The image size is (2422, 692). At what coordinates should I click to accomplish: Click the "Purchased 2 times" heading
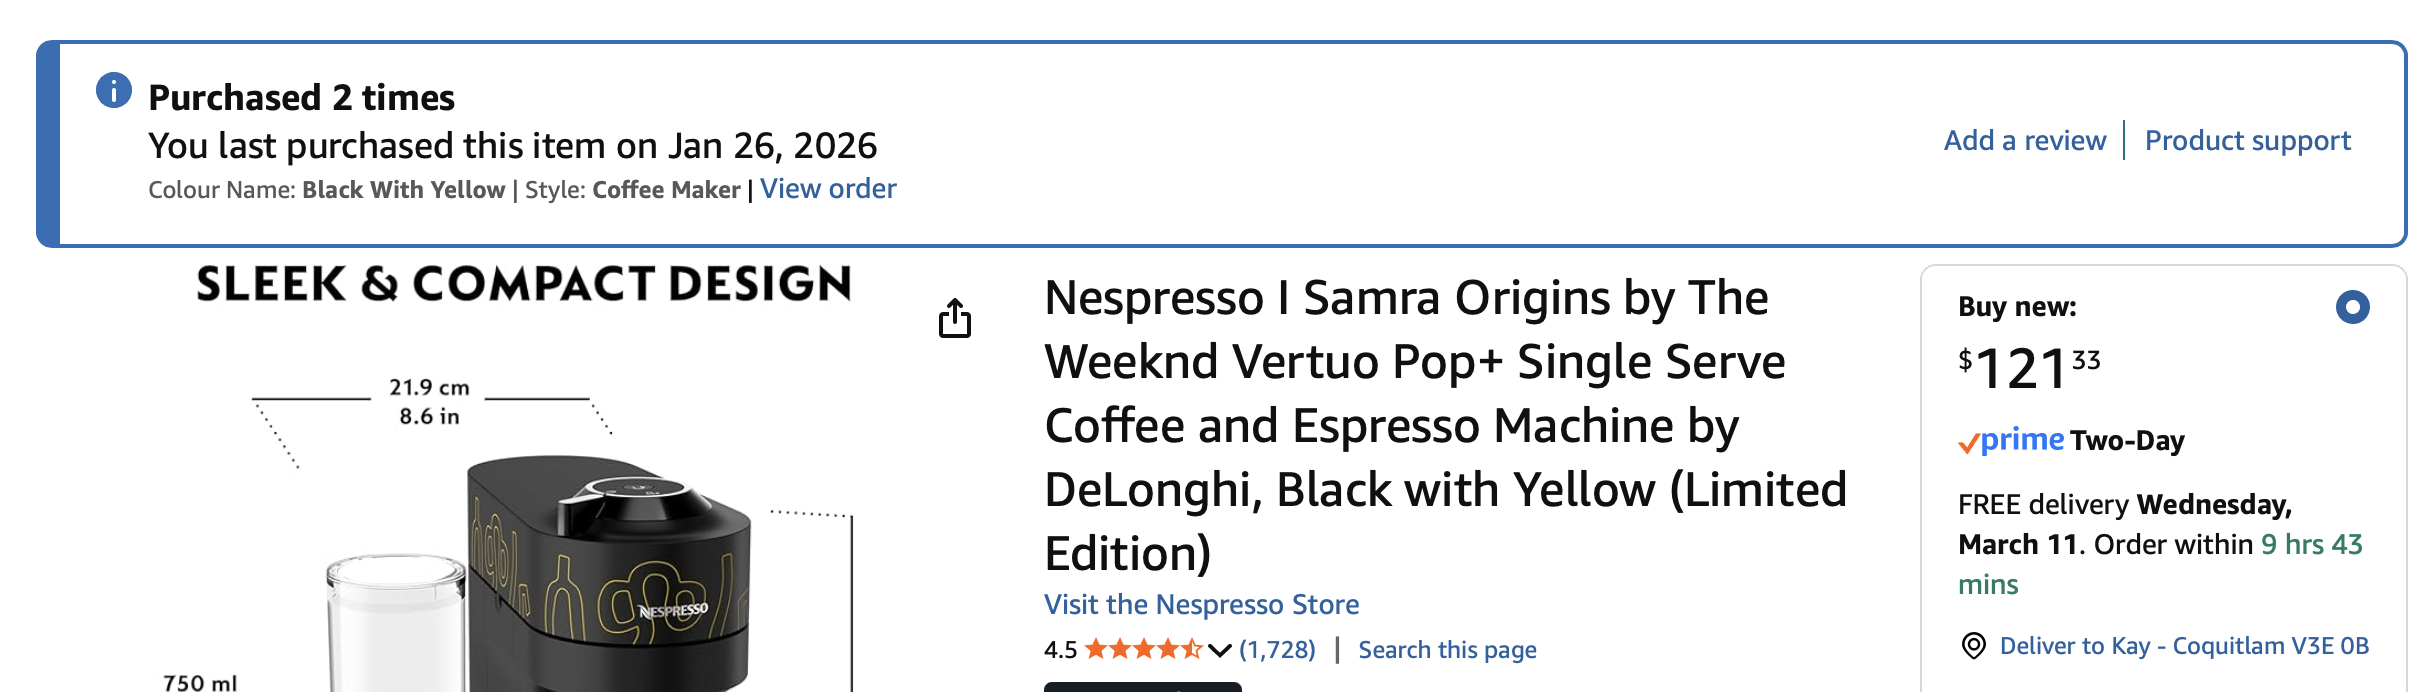(301, 98)
